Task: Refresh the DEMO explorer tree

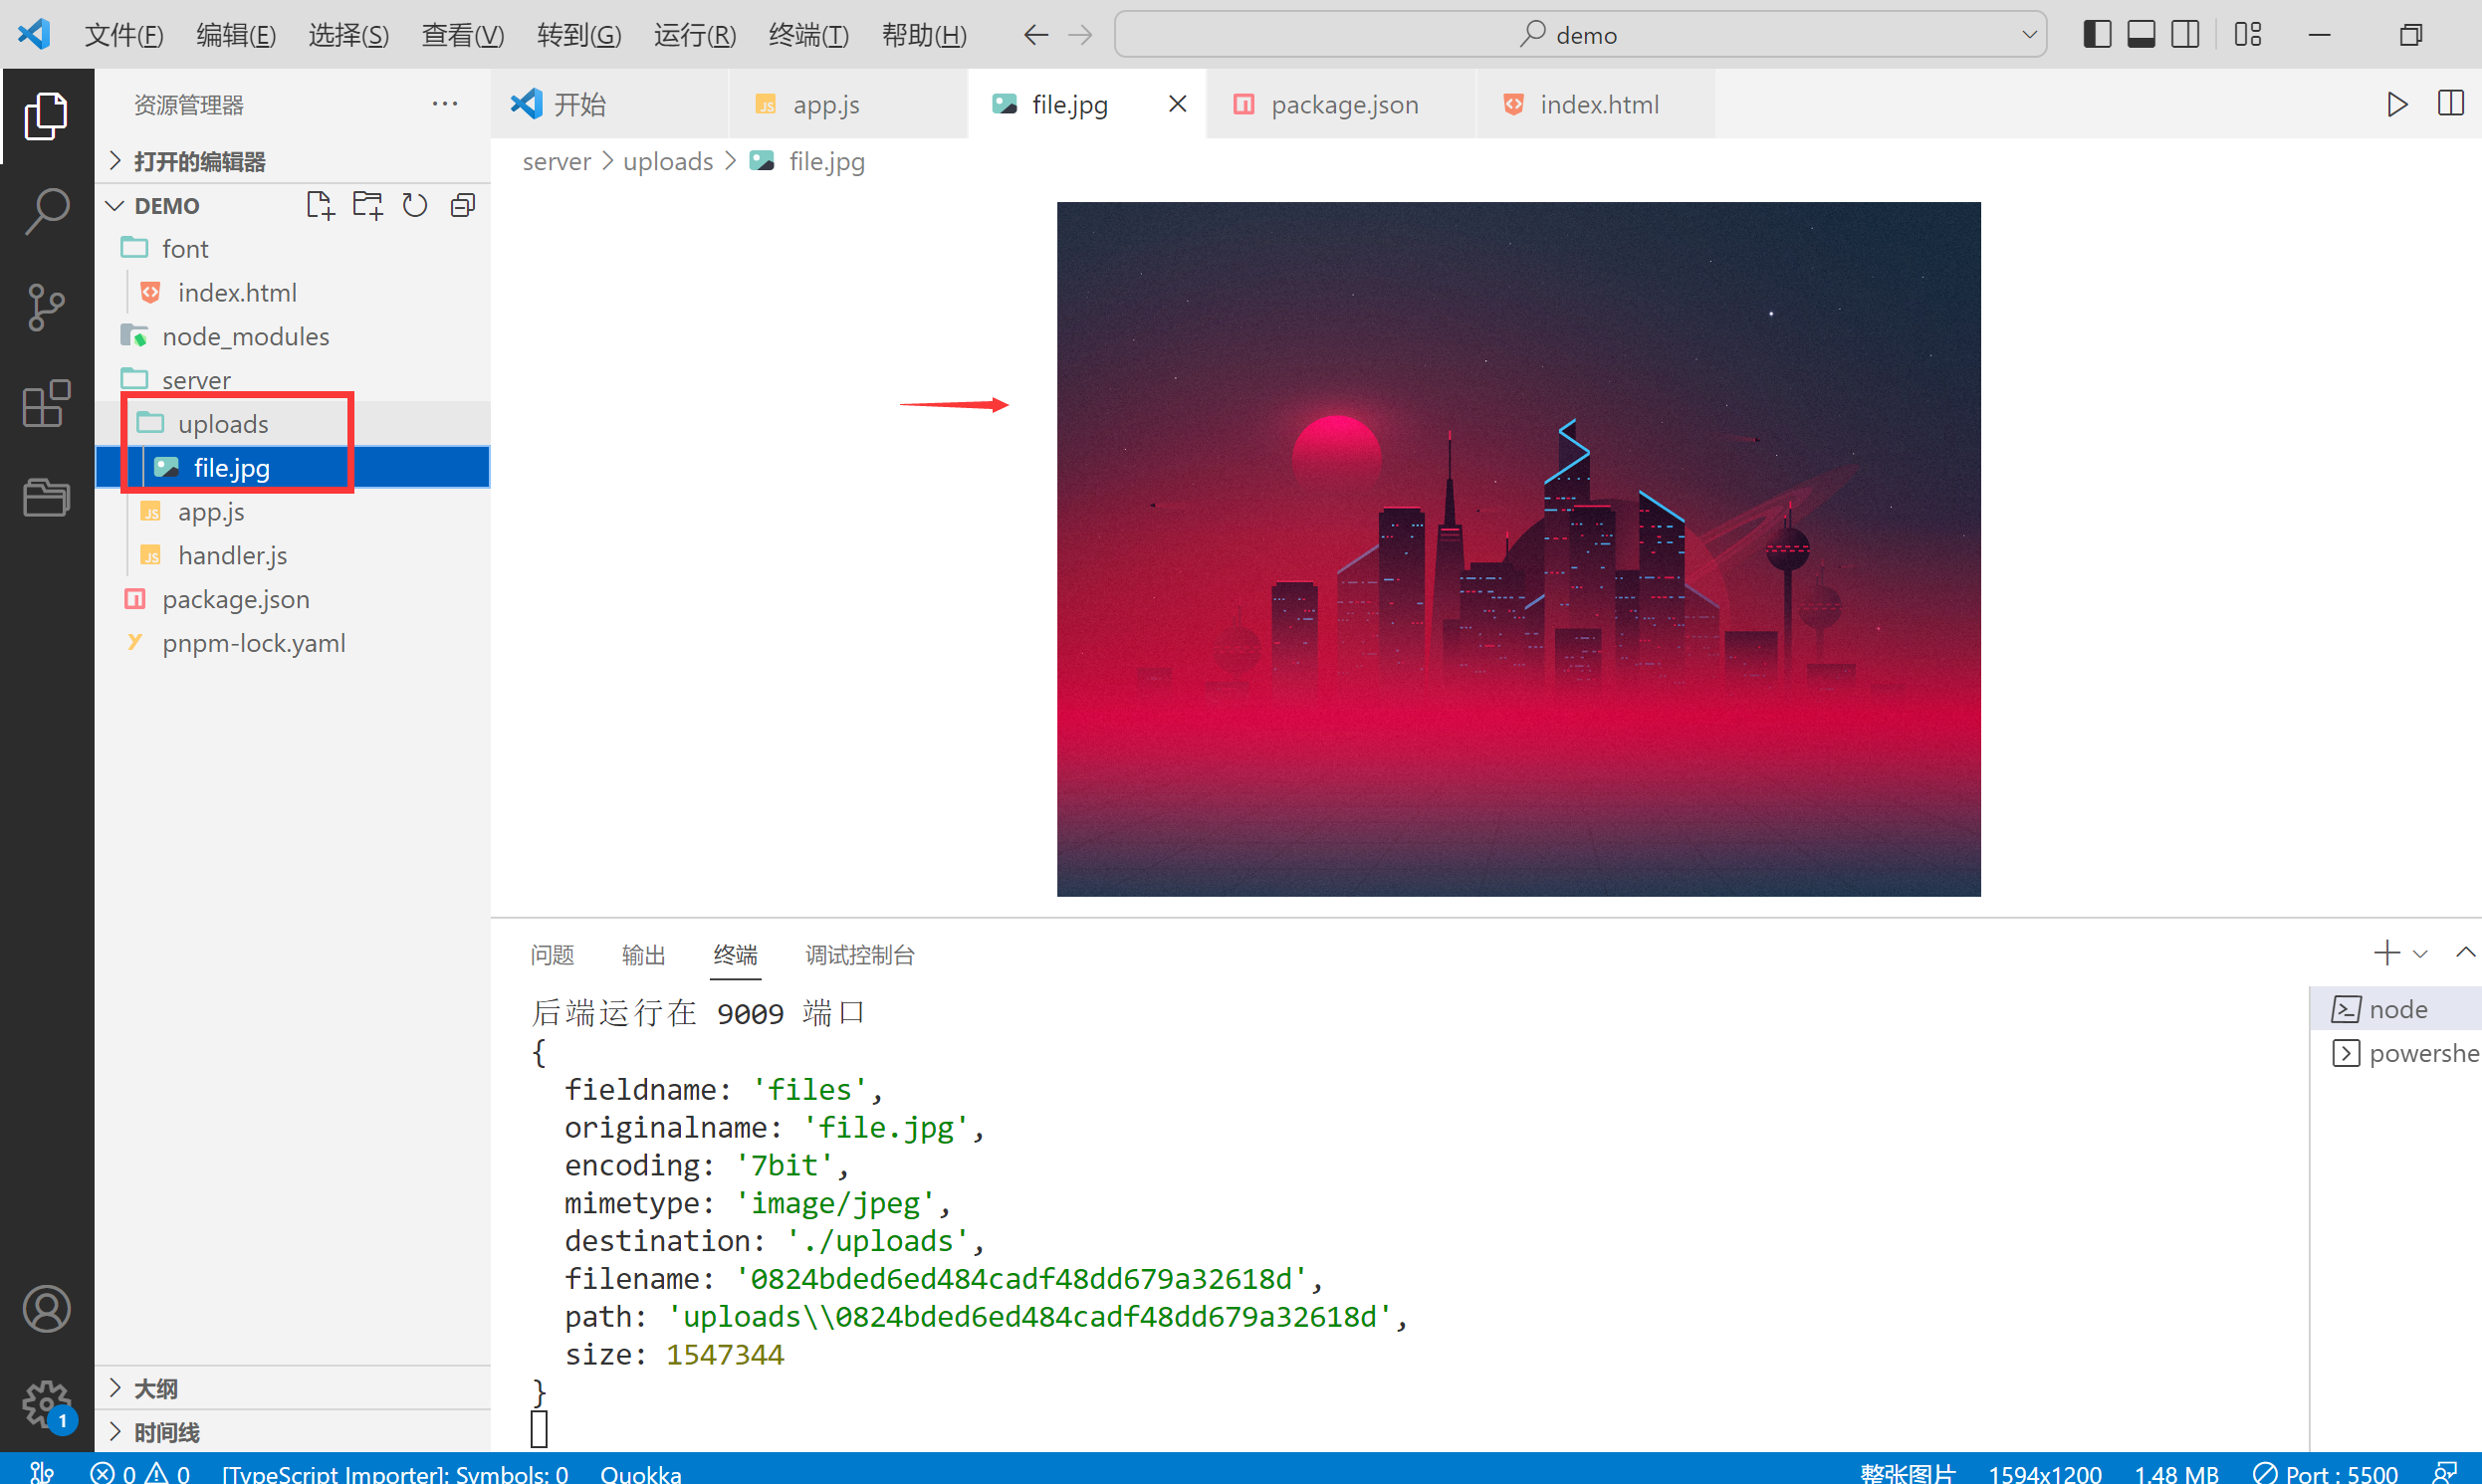Action: (x=415, y=206)
